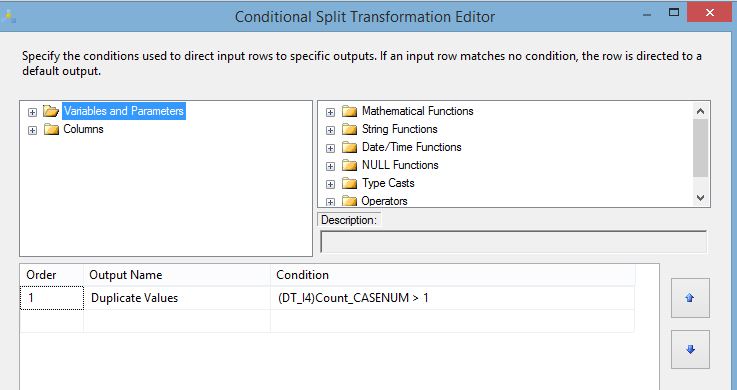Screen dimensions: 737x390
Task: Expand the String Functions node
Action: 330,130
